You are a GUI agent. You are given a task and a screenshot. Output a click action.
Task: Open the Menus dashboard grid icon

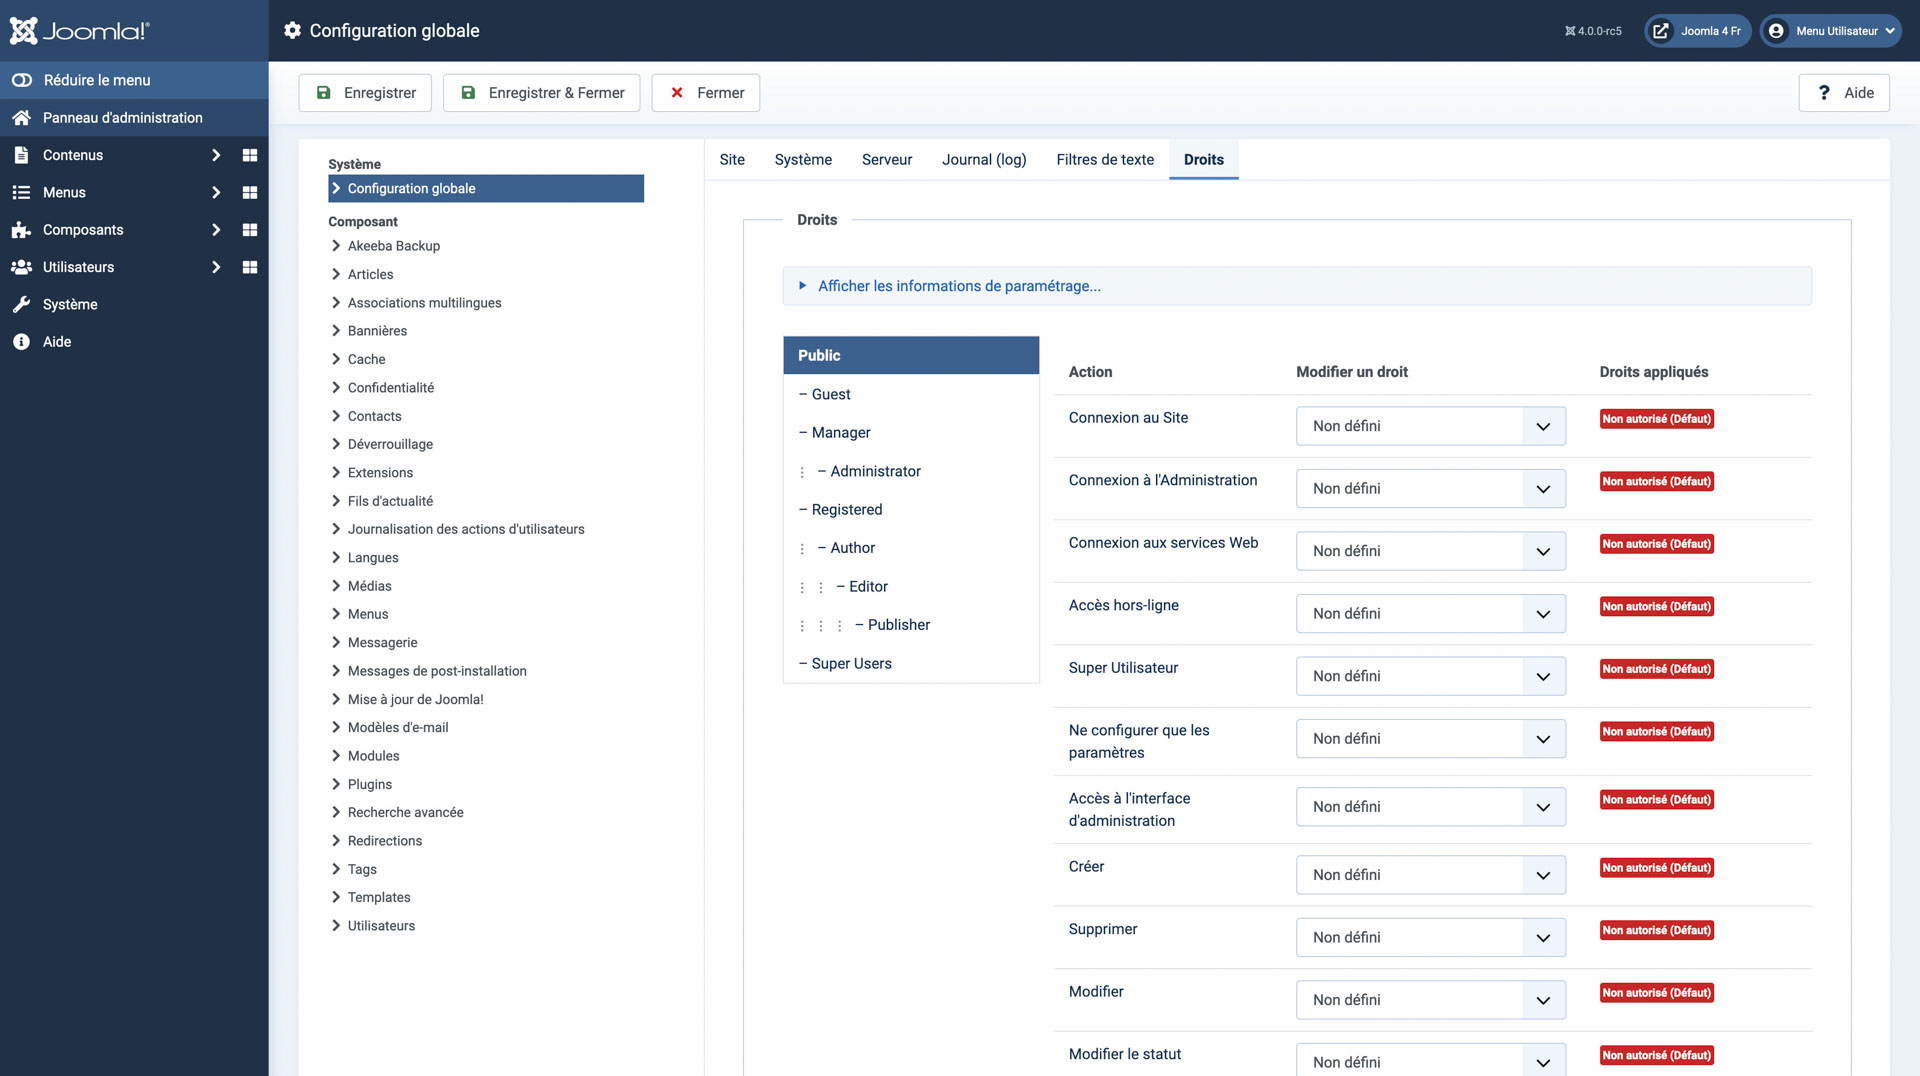(x=250, y=192)
